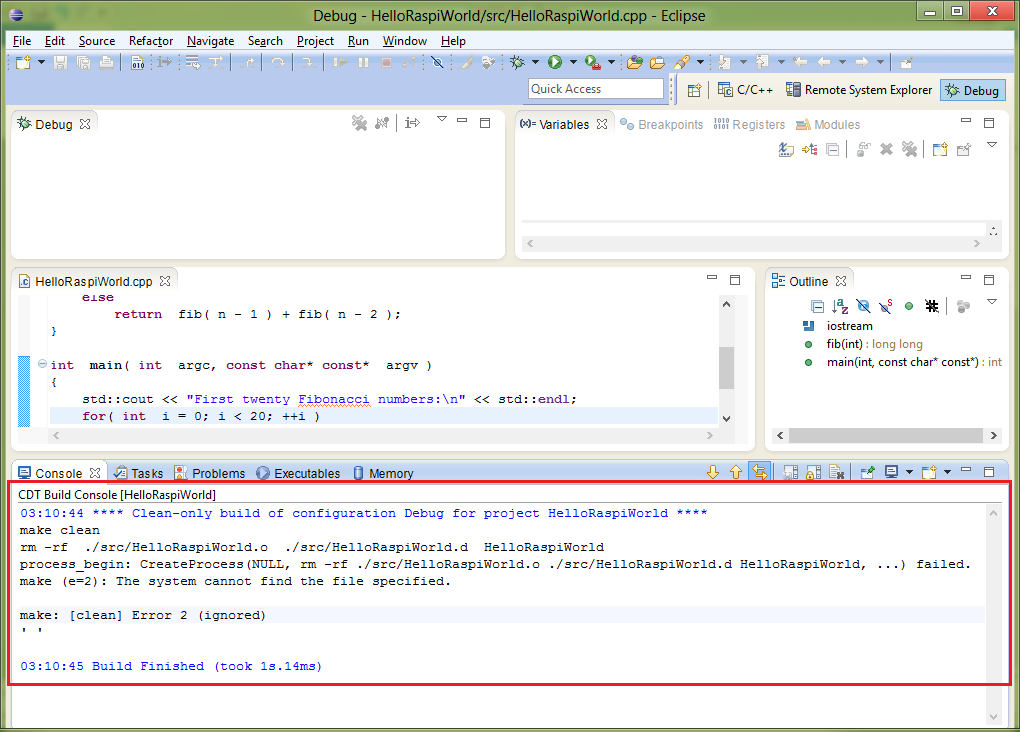The width and height of the screenshot is (1020, 732).
Task: Toggle Hide Static Members in Outline
Action: pyautogui.click(x=885, y=306)
